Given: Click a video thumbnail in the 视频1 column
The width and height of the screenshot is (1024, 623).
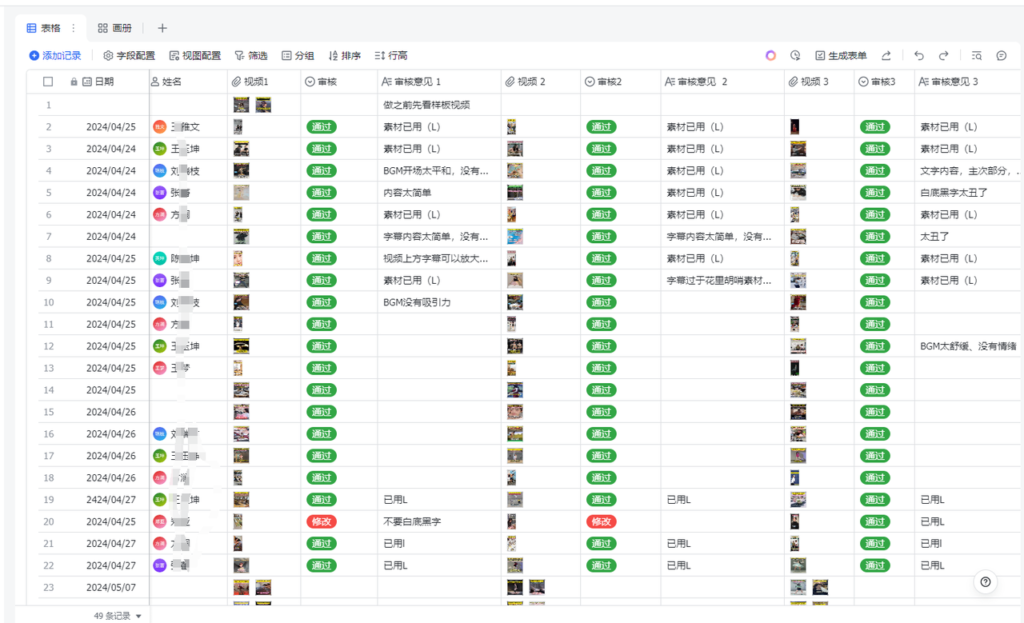Looking at the screenshot, I should [x=237, y=126].
